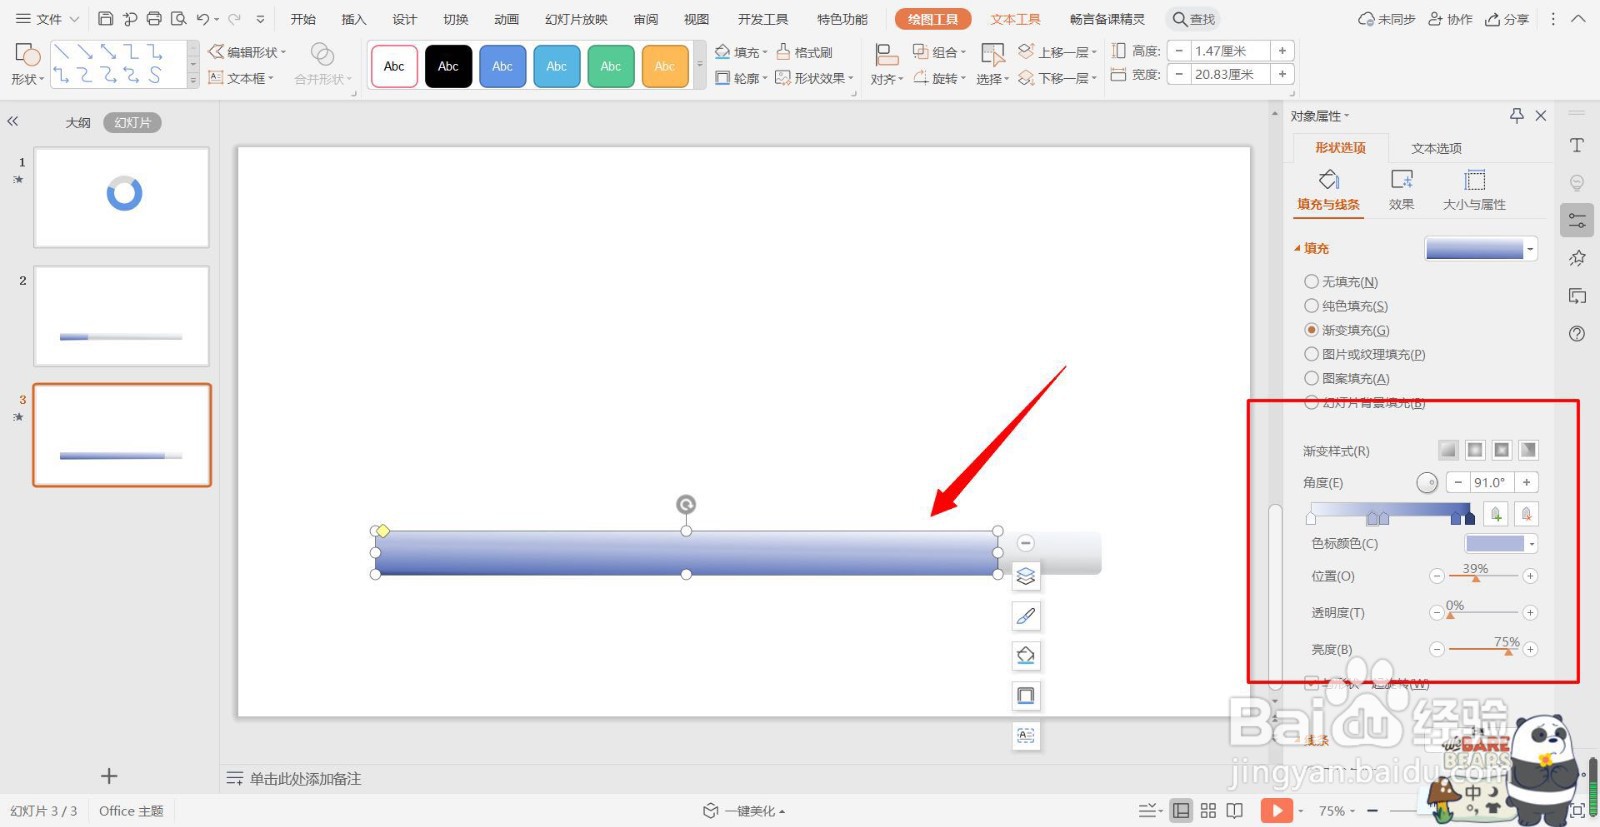Choose the third gradient style button

pos(1501,450)
